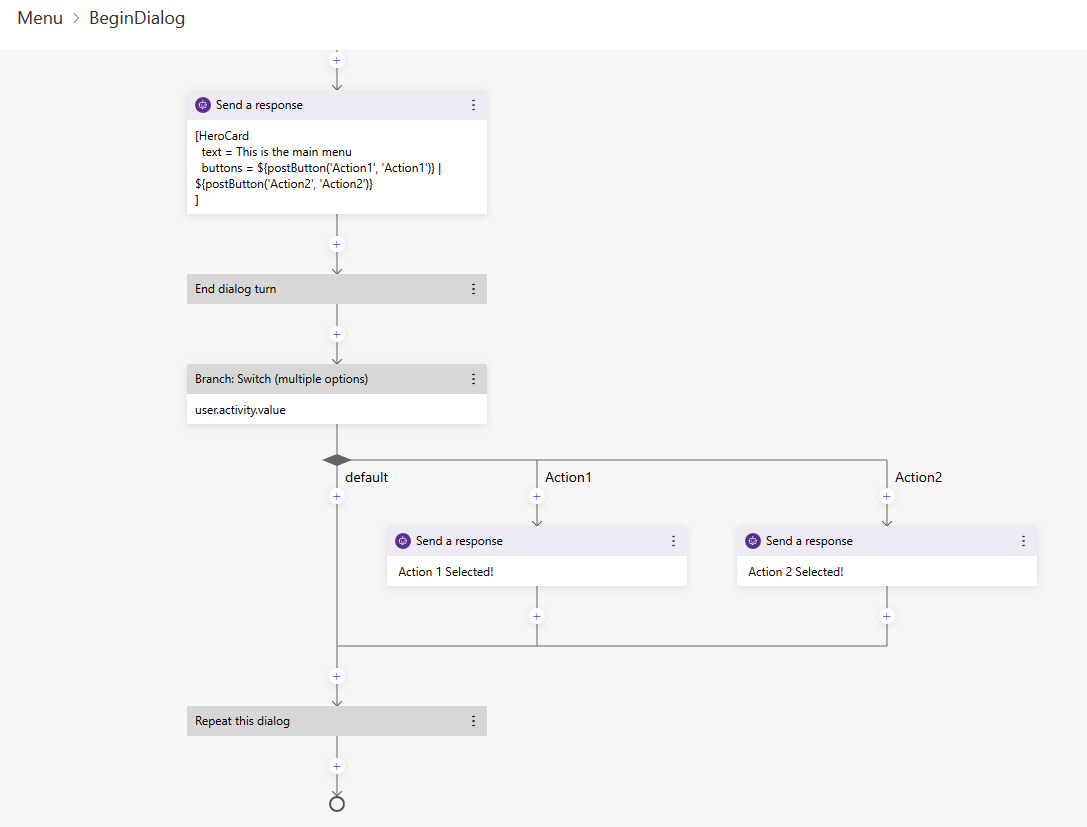1087x827 pixels.
Task: Add a step above the main Send a response
Action: 337,60
